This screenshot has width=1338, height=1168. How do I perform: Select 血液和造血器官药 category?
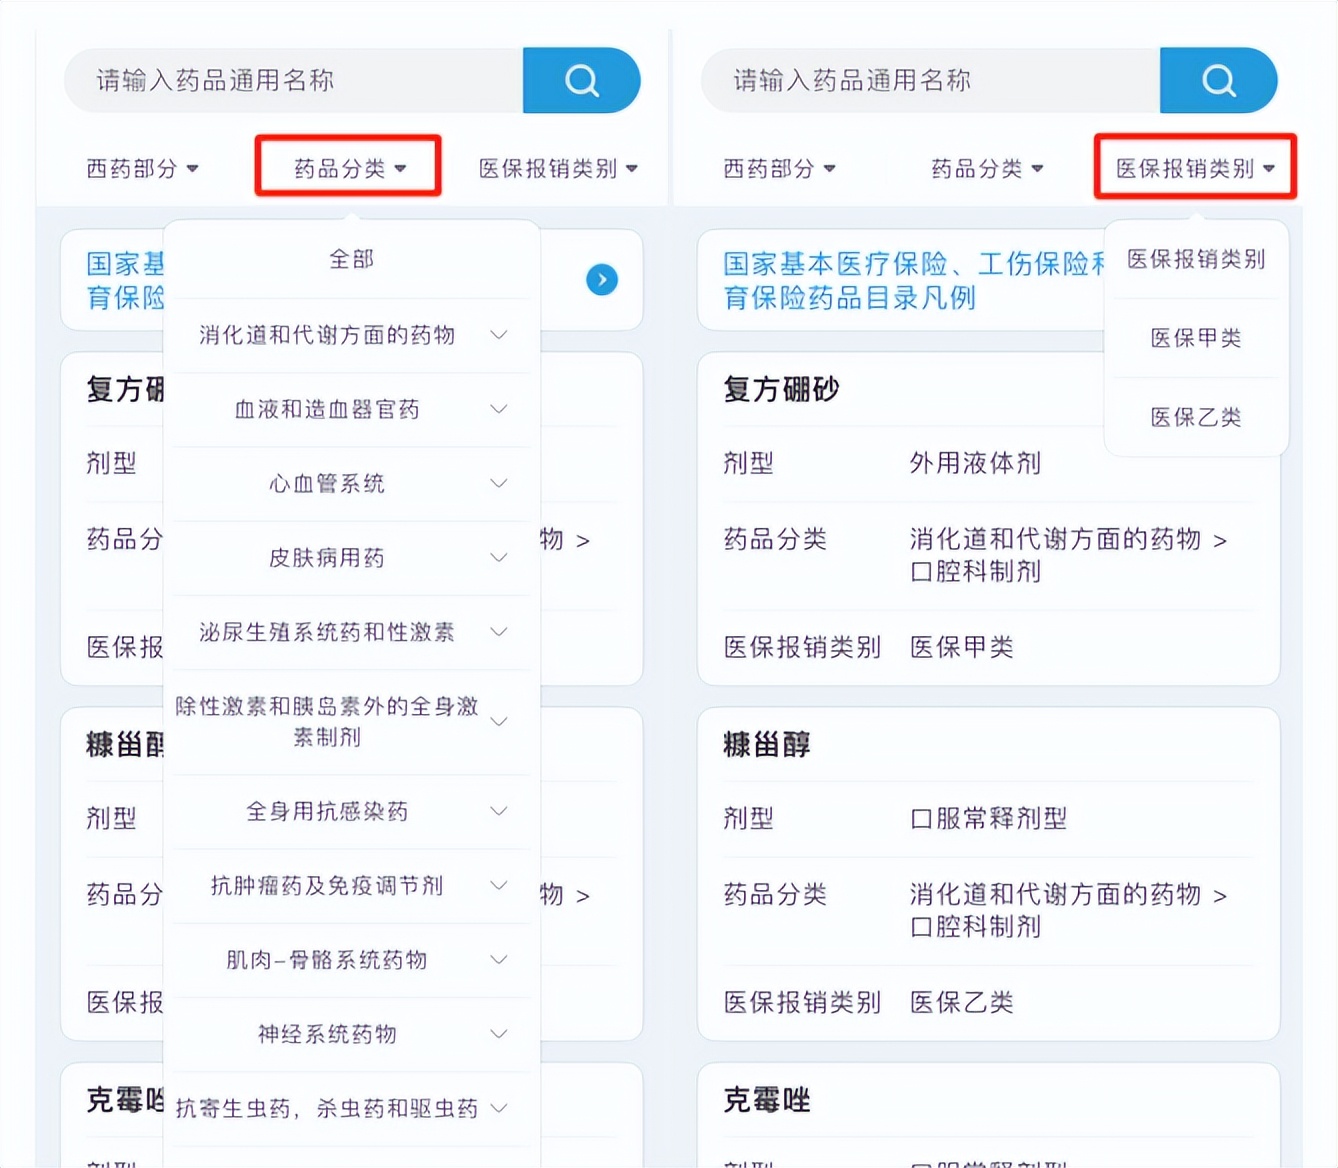327,409
